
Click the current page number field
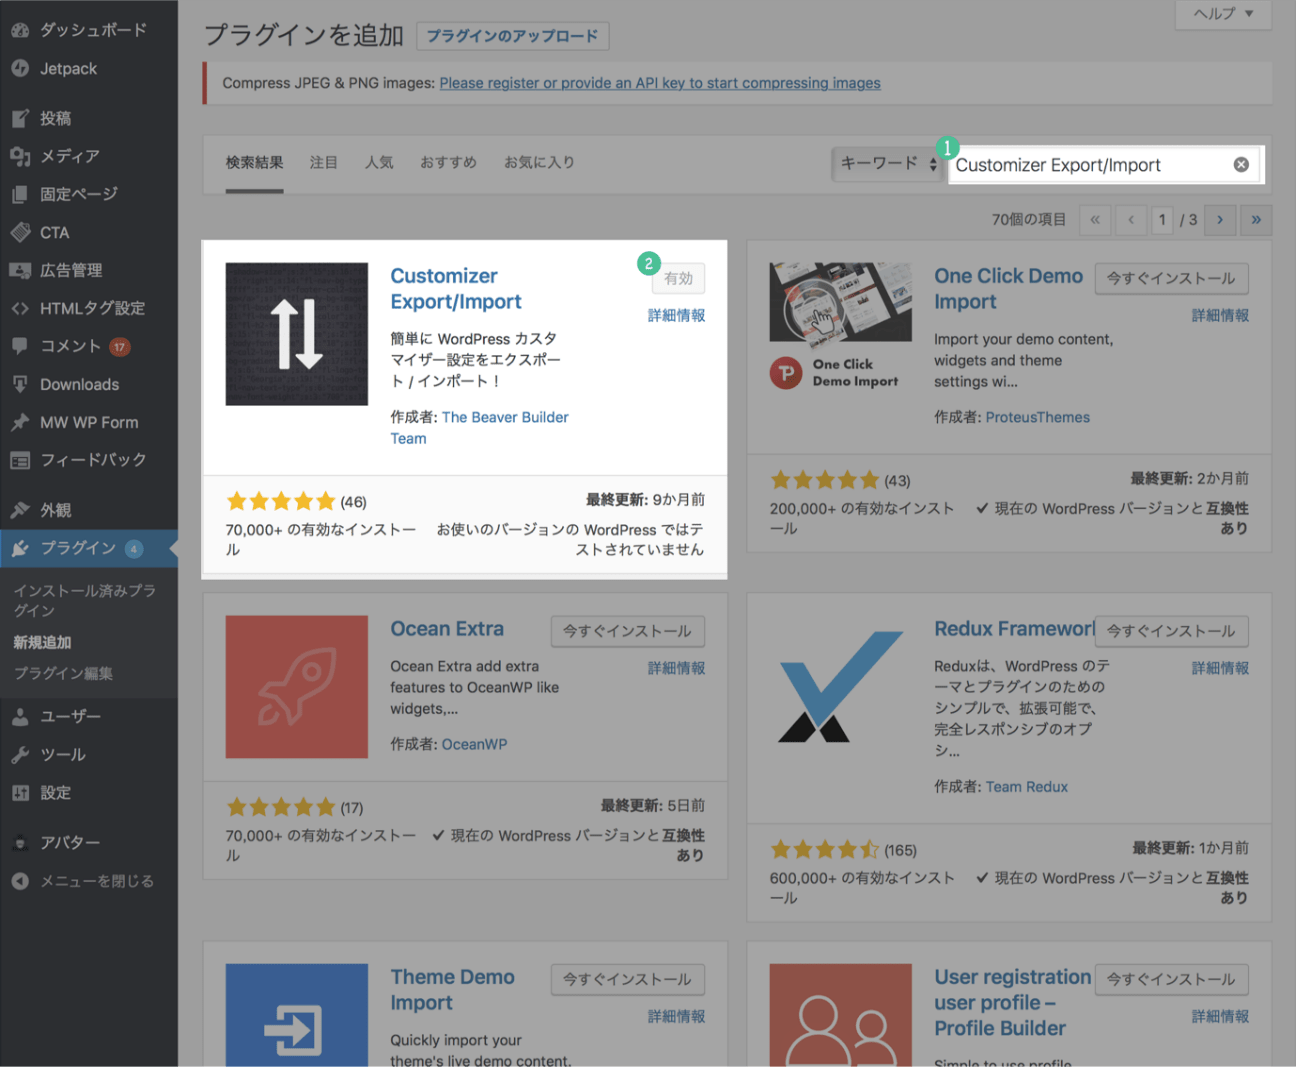1162,219
